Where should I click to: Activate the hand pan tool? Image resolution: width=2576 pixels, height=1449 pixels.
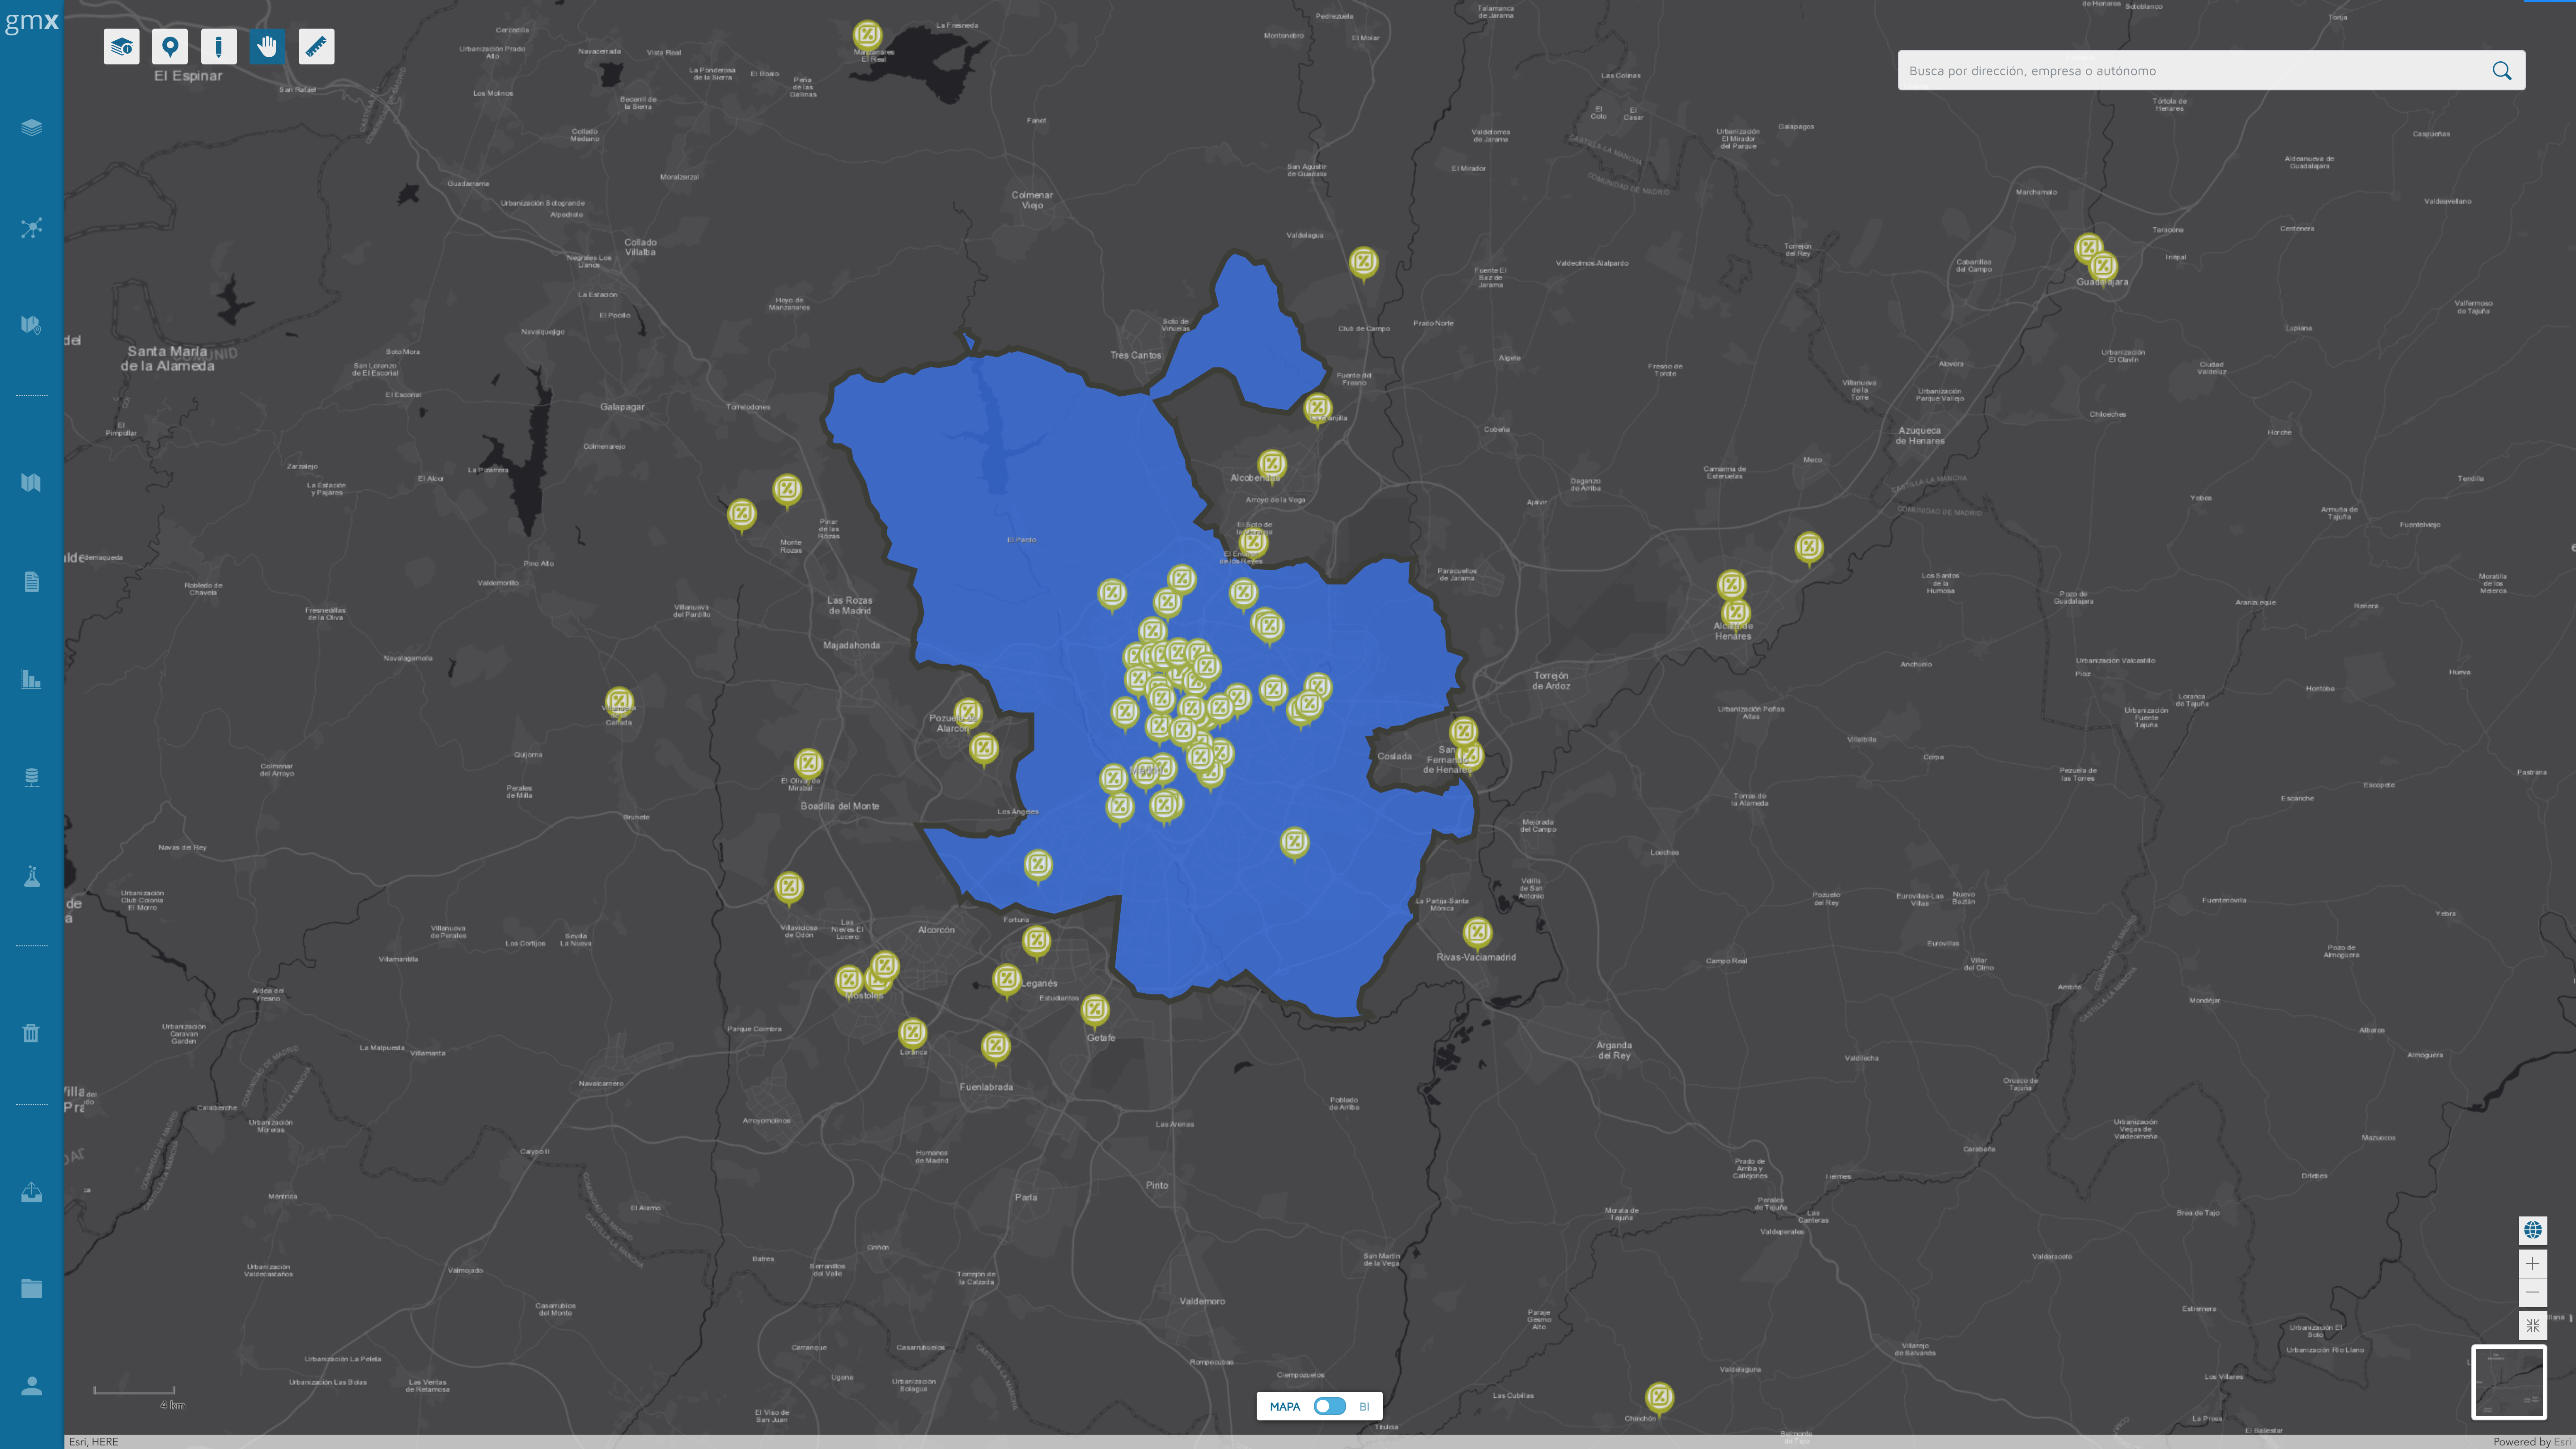pyautogui.click(x=267, y=47)
